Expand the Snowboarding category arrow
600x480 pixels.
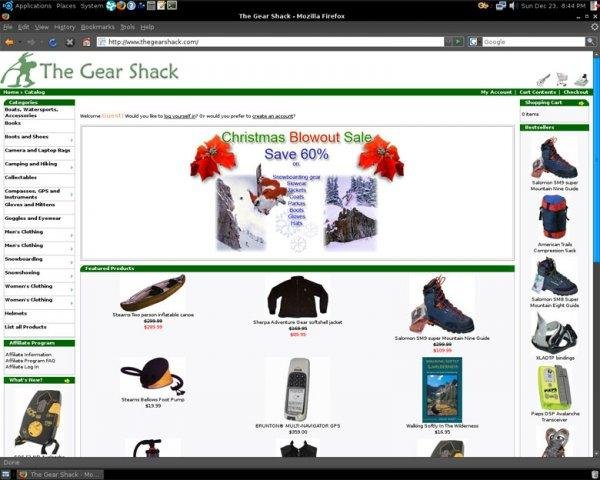[72, 263]
